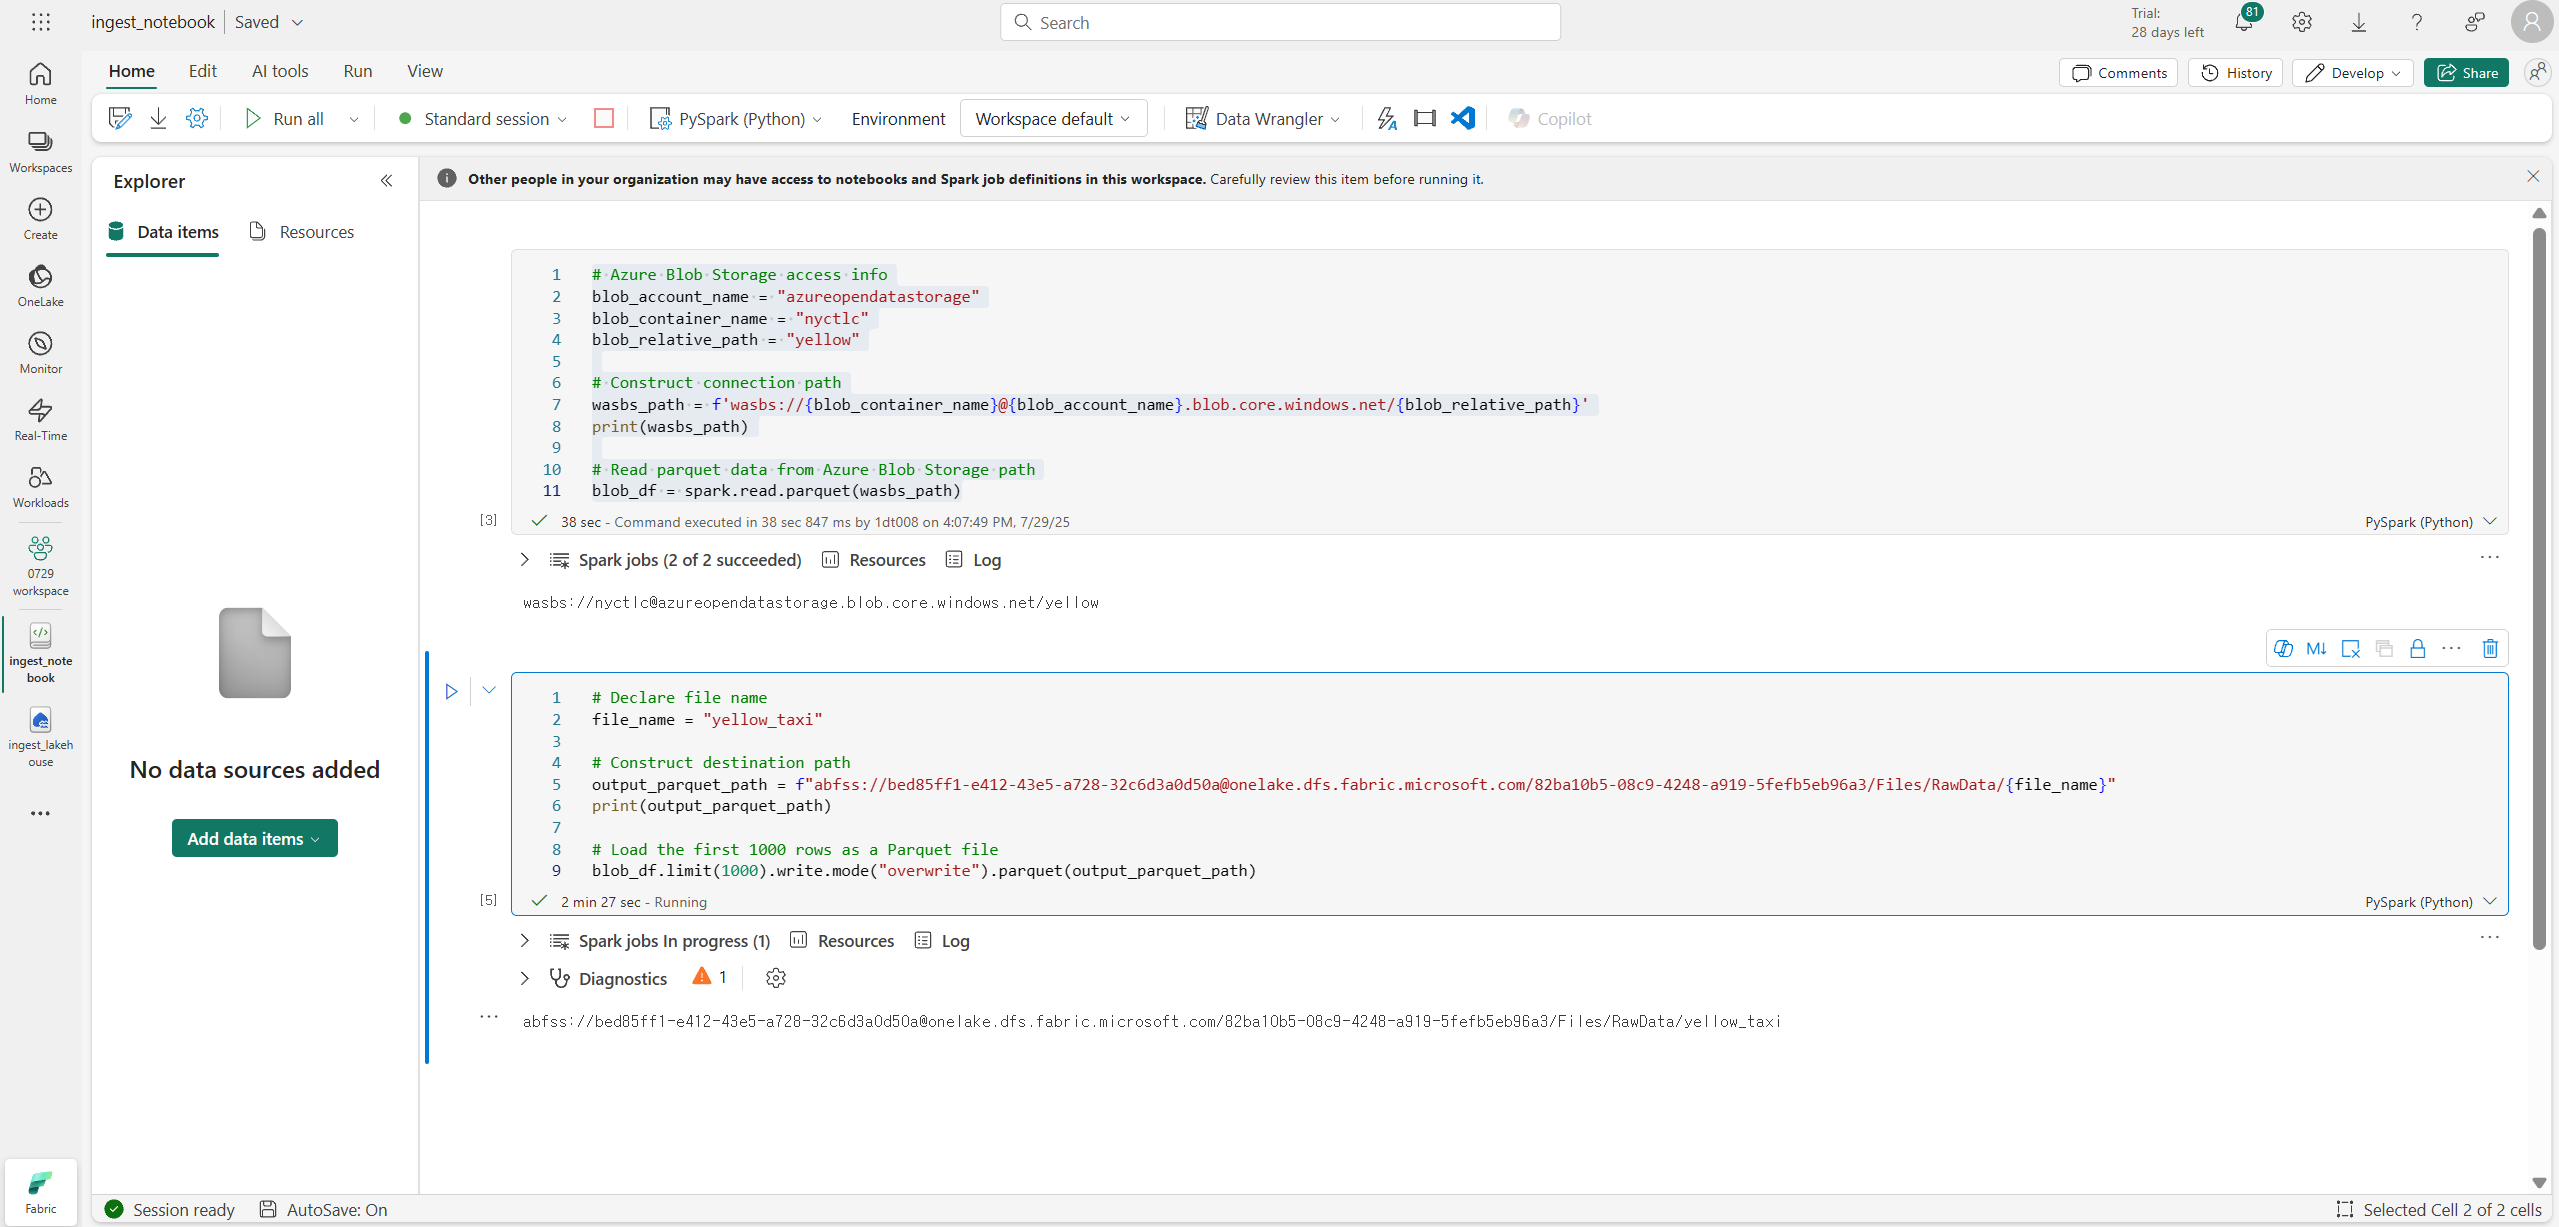Screen dimensions: 2559x1227
Task: Run the file name cell
Action: click(451, 691)
